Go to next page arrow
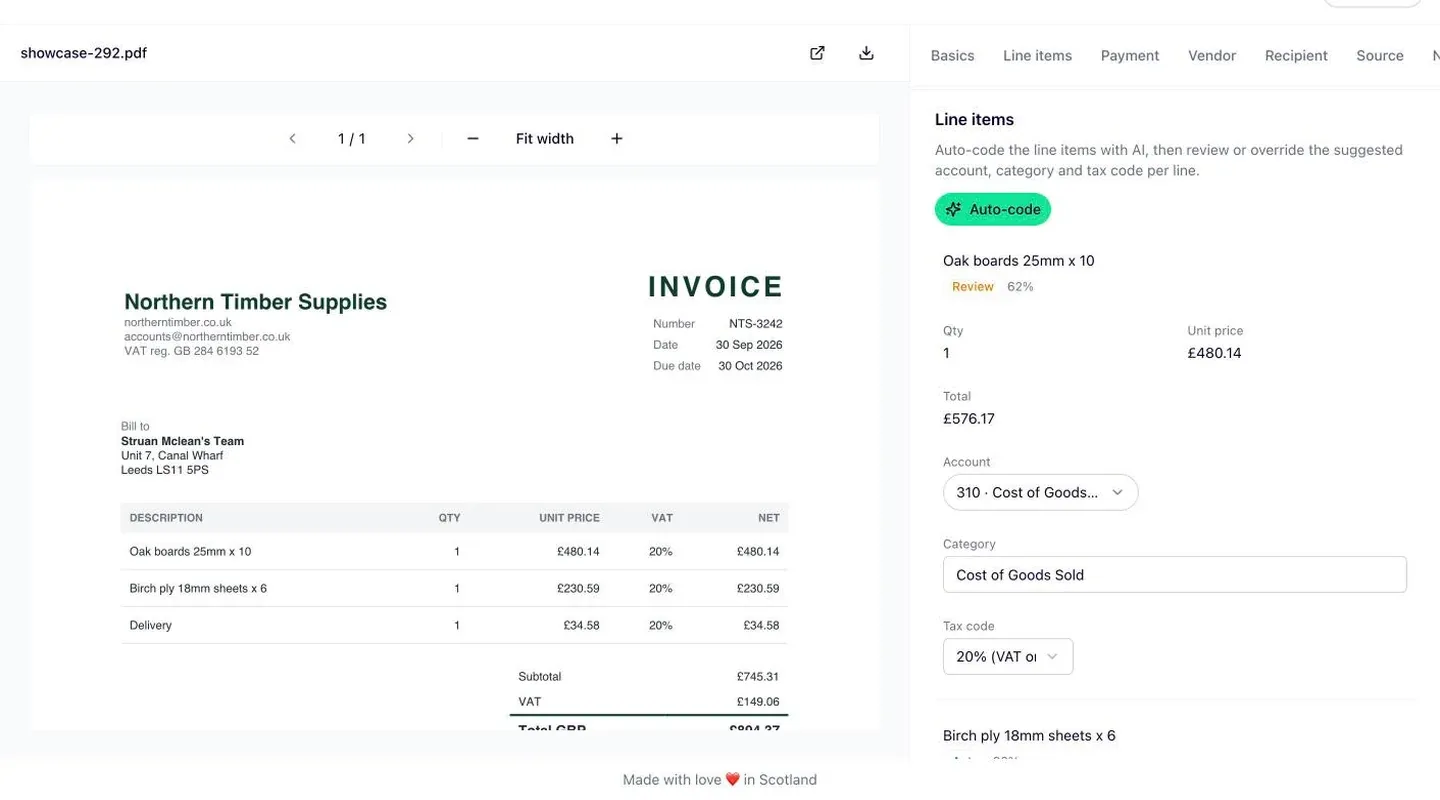This screenshot has width=1440, height=800. coord(410,139)
